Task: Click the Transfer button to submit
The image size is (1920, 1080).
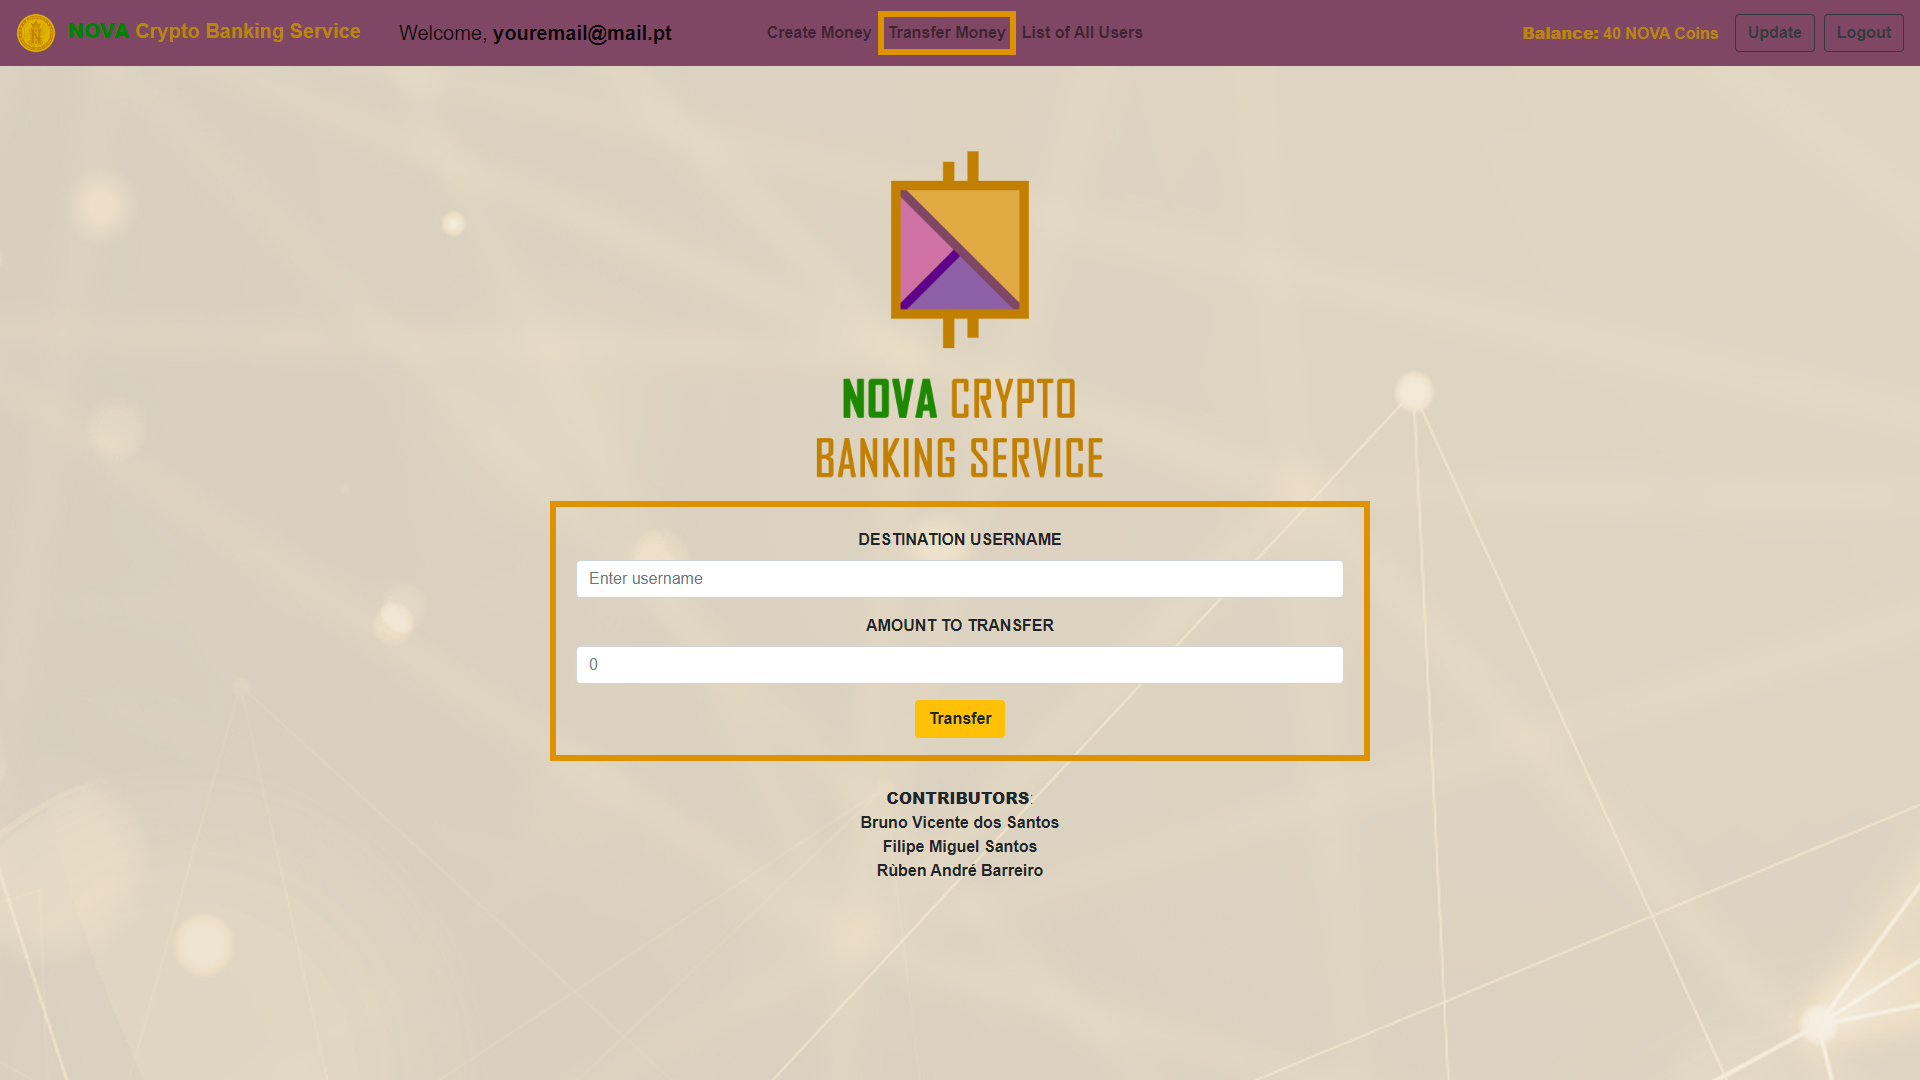Action: coord(960,719)
